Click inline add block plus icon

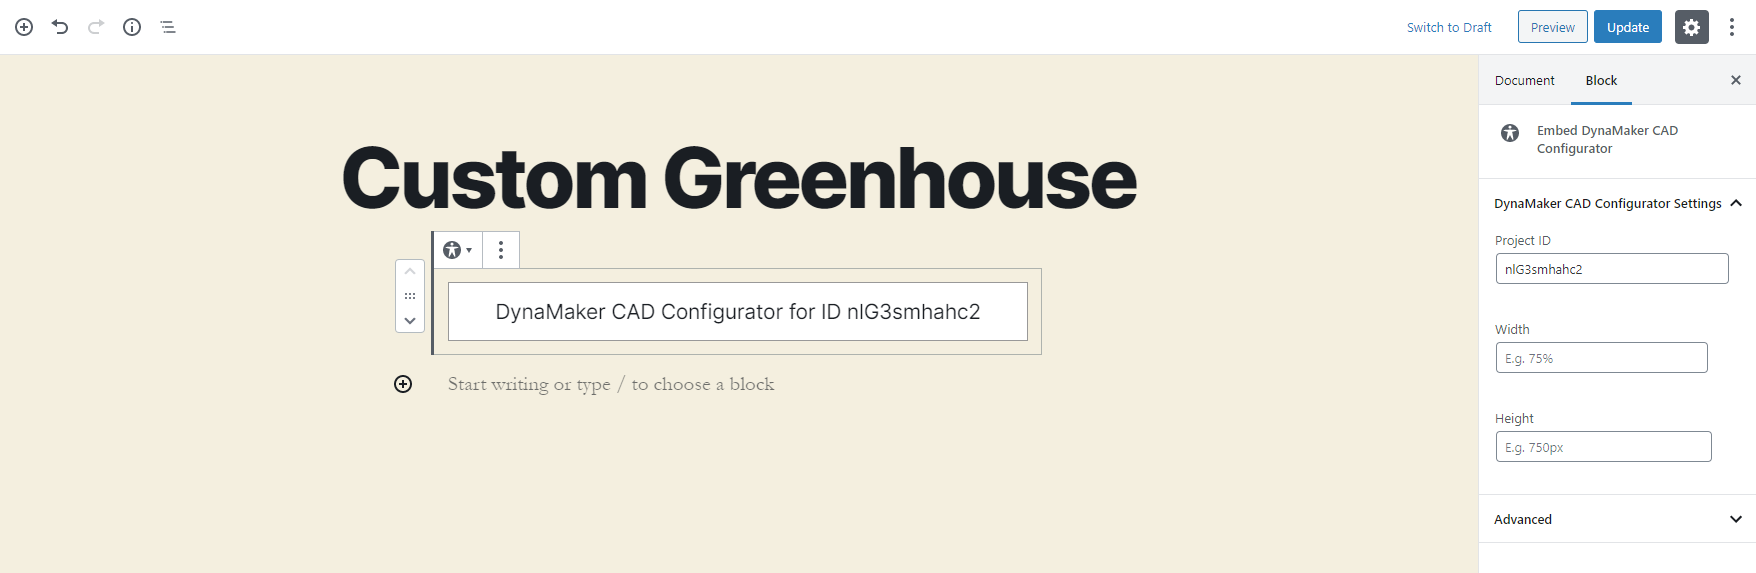pos(403,384)
